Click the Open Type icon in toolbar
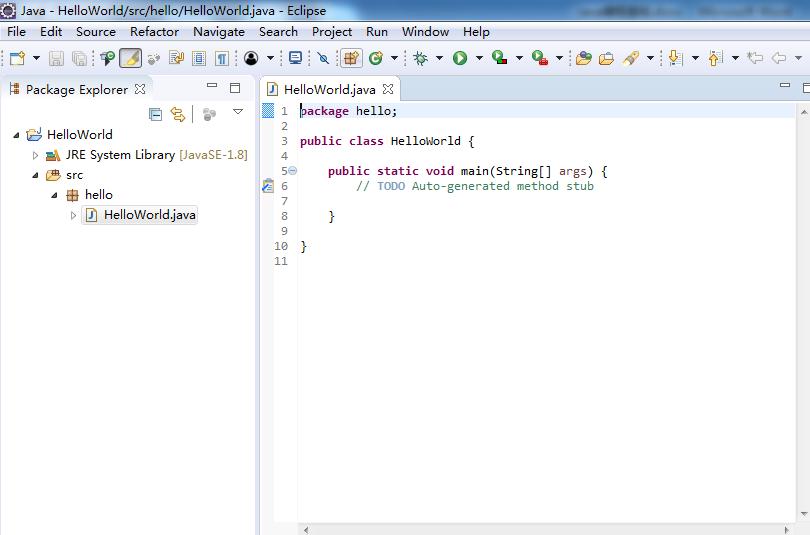 [x=583, y=58]
